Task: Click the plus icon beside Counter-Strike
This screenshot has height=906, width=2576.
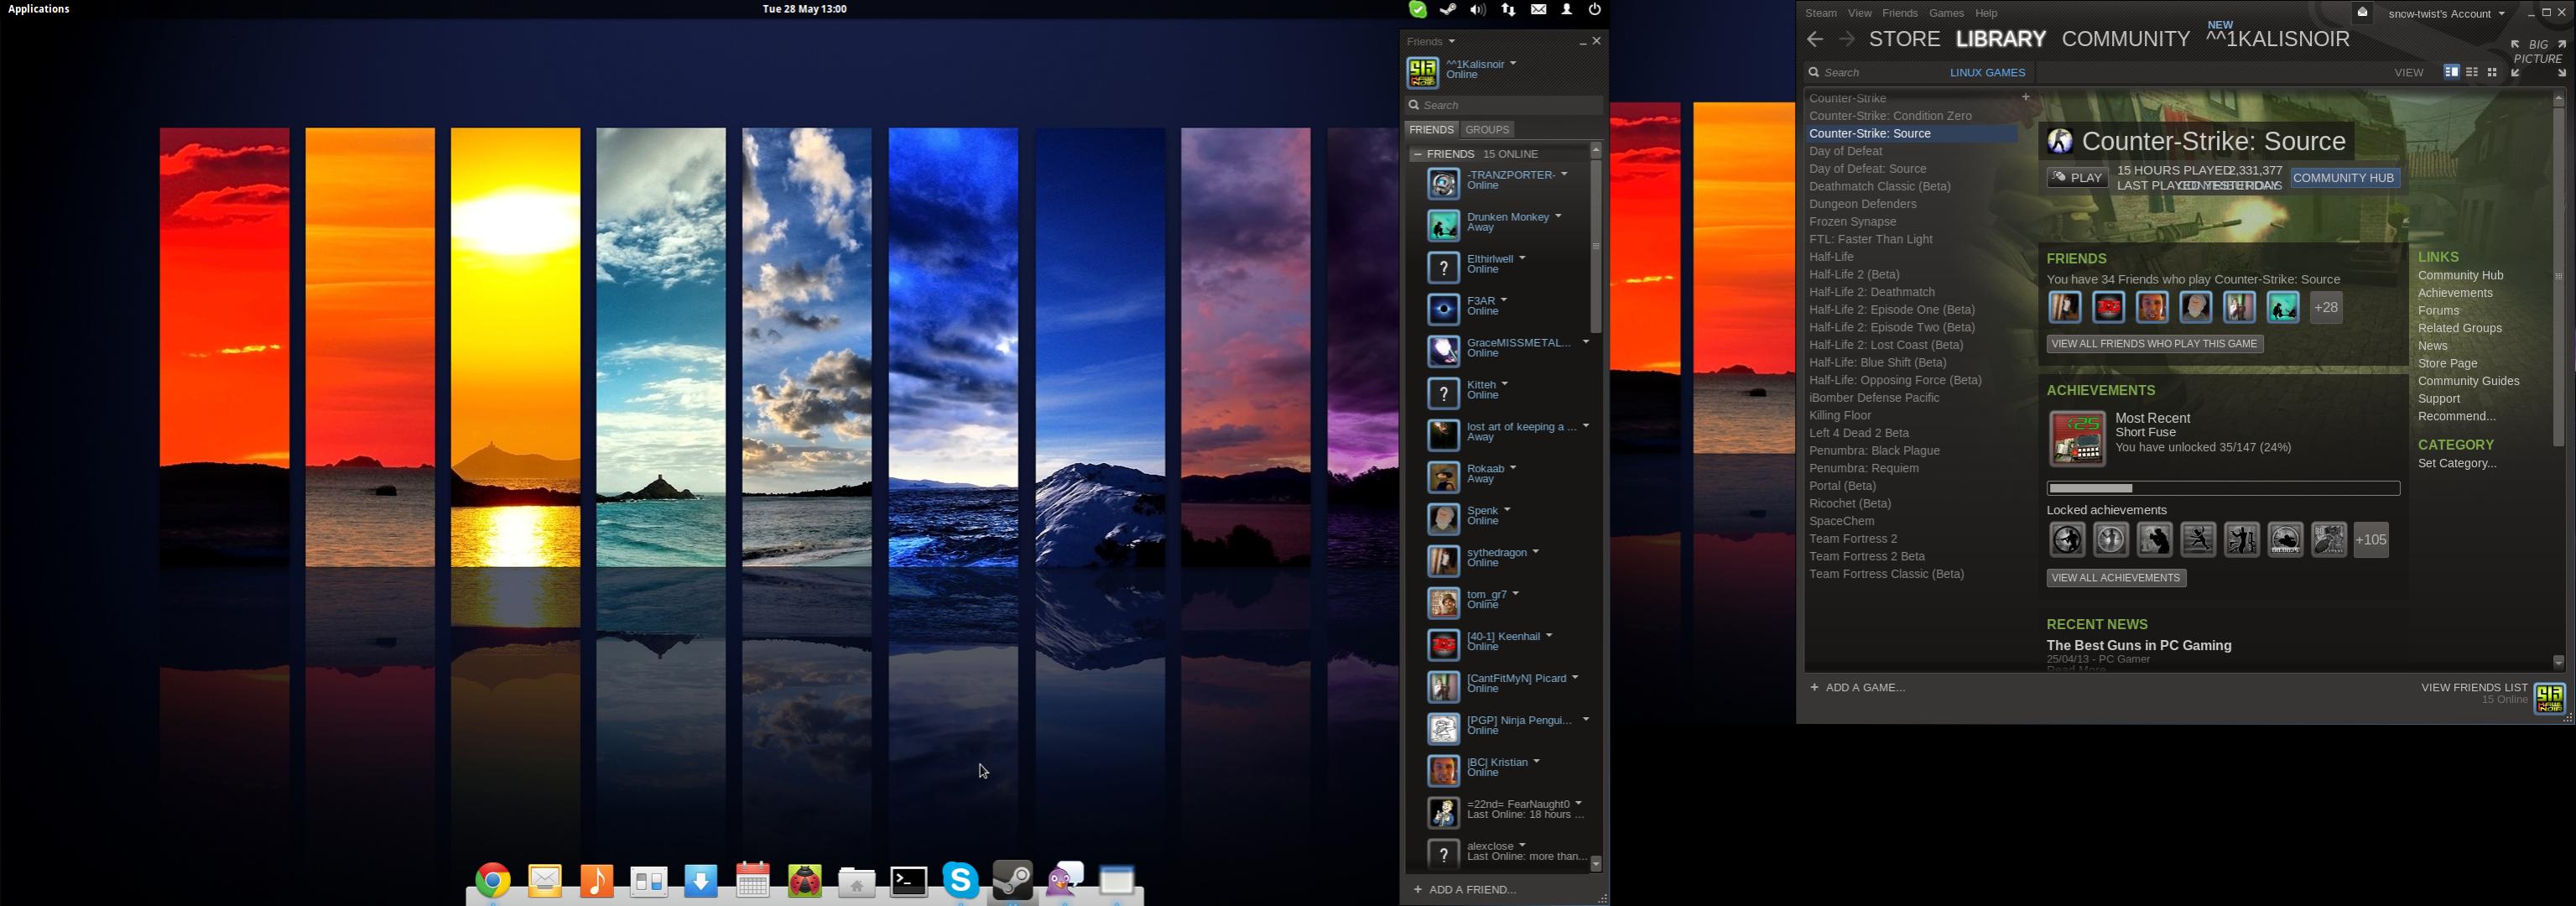Action: click(2025, 97)
